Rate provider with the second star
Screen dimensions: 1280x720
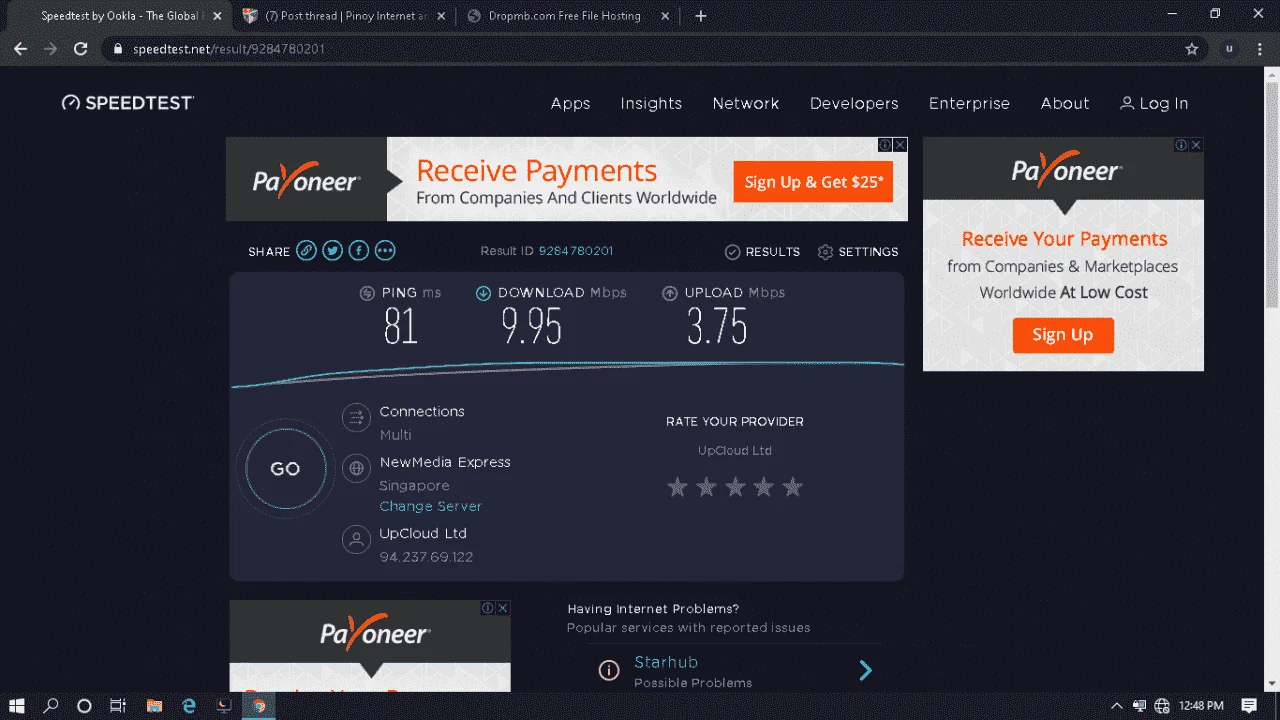pyautogui.click(x=706, y=487)
